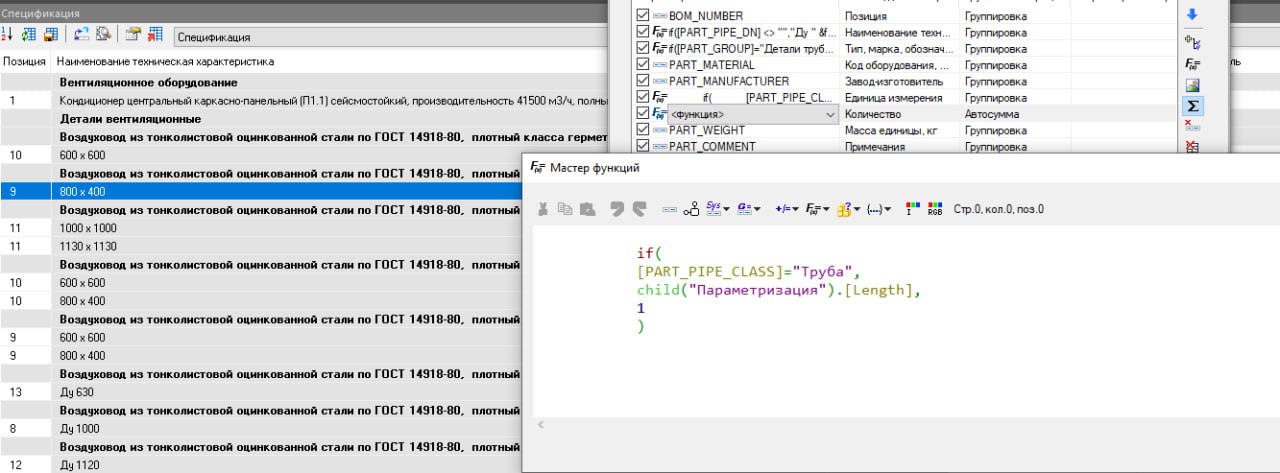Toggle the PART_MATERIAL column checkbox
1280x473 pixels.
pos(642,65)
